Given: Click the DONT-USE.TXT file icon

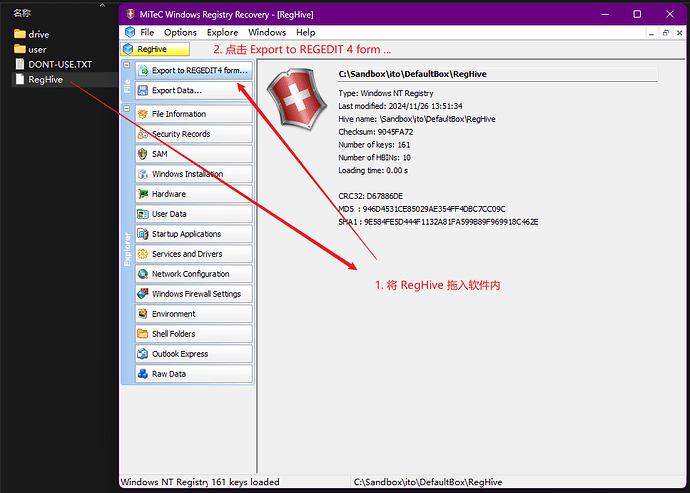Looking at the screenshot, I should (x=20, y=64).
